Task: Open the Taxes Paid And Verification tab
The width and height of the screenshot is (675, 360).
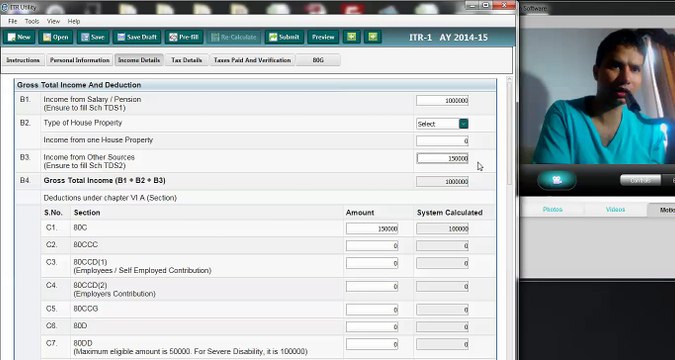Action: (252, 60)
